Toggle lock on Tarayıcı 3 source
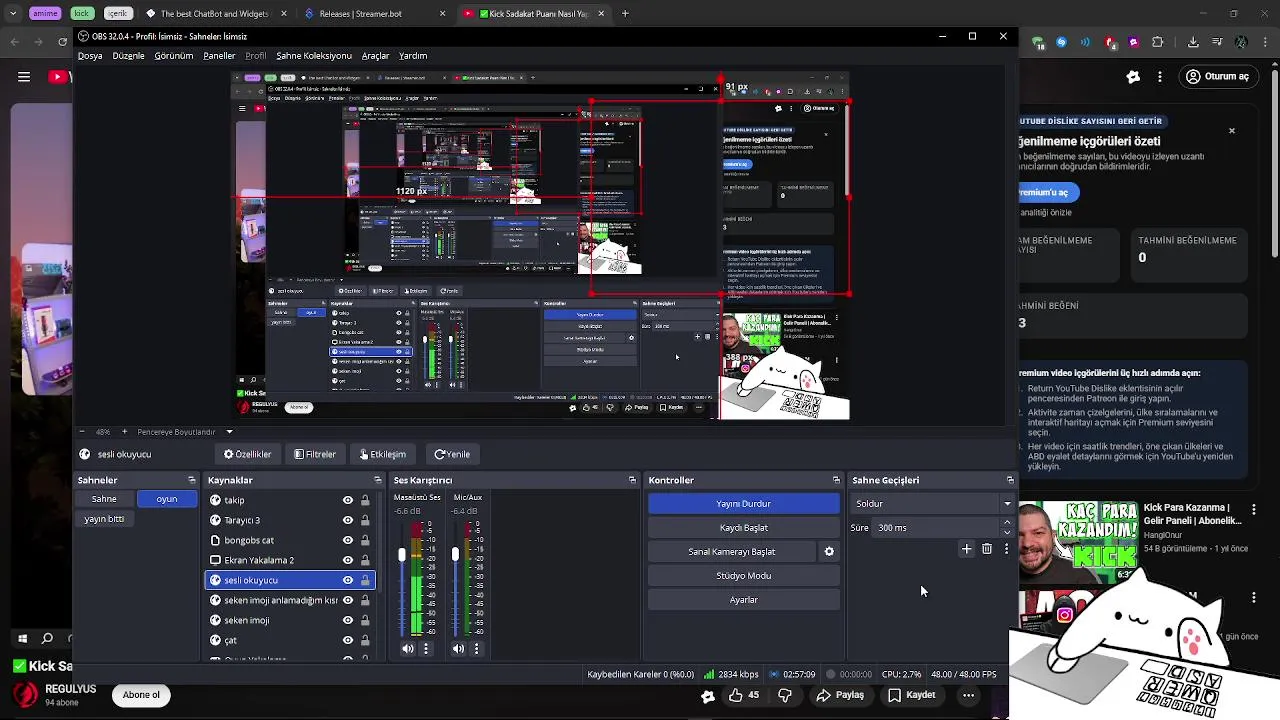 click(x=365, y=520)
